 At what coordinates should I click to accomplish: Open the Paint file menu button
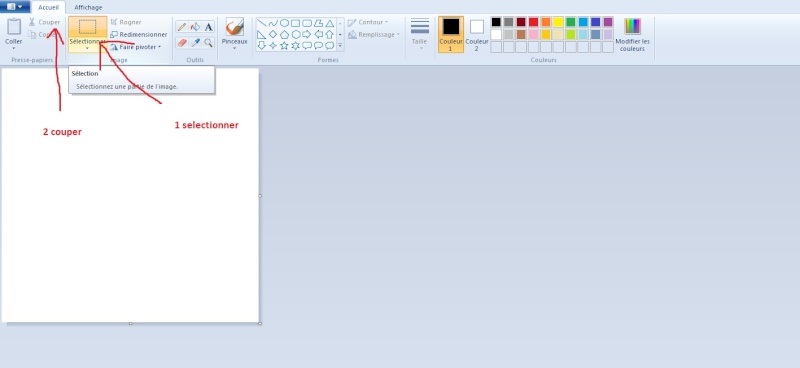(x=15, y=7)
